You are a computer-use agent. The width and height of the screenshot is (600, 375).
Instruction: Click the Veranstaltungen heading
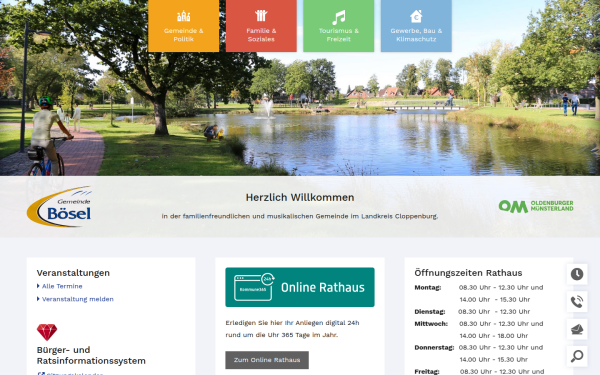click(73, 273)
